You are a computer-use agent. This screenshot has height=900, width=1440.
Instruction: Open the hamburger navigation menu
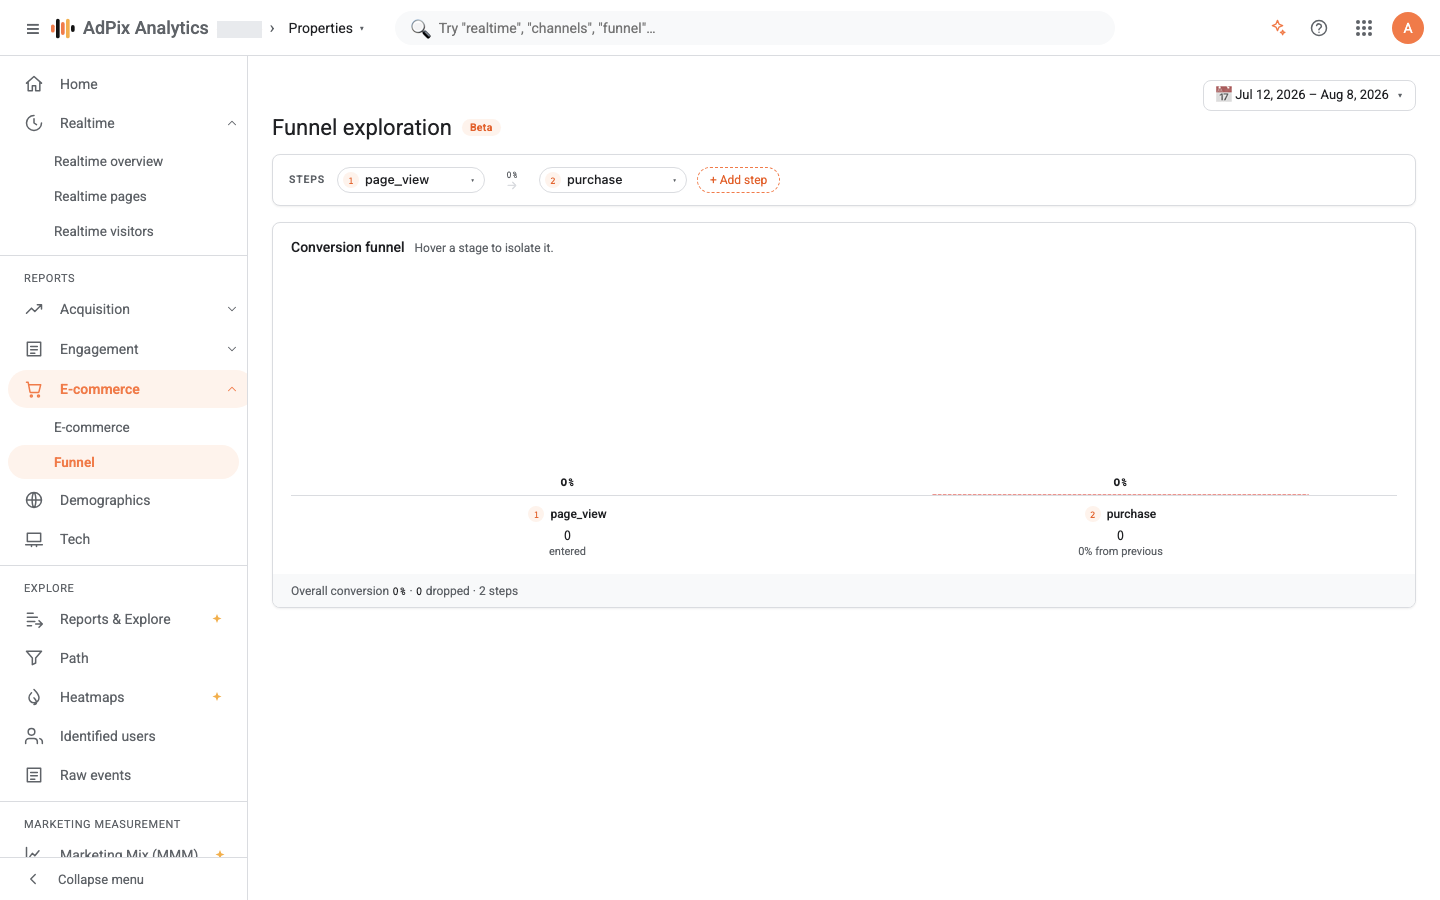coord(33,29)
